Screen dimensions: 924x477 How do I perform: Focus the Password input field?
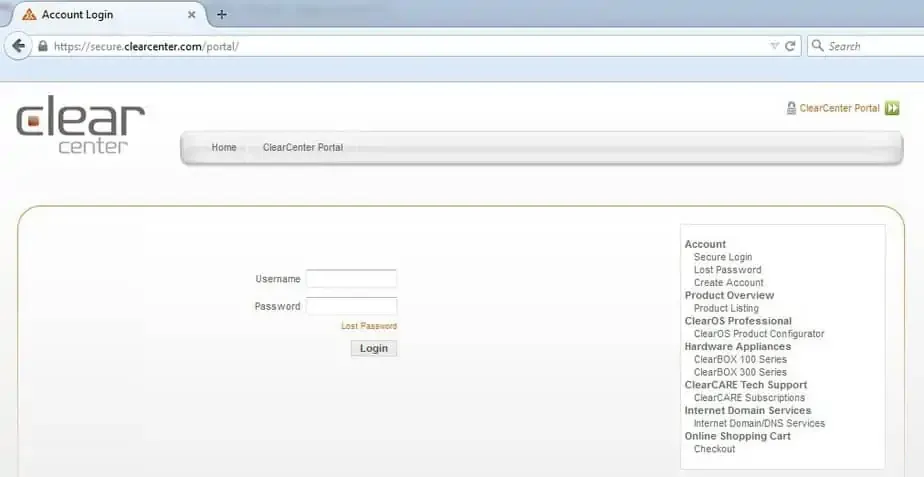pyautogui.click(x=351, y=306)
